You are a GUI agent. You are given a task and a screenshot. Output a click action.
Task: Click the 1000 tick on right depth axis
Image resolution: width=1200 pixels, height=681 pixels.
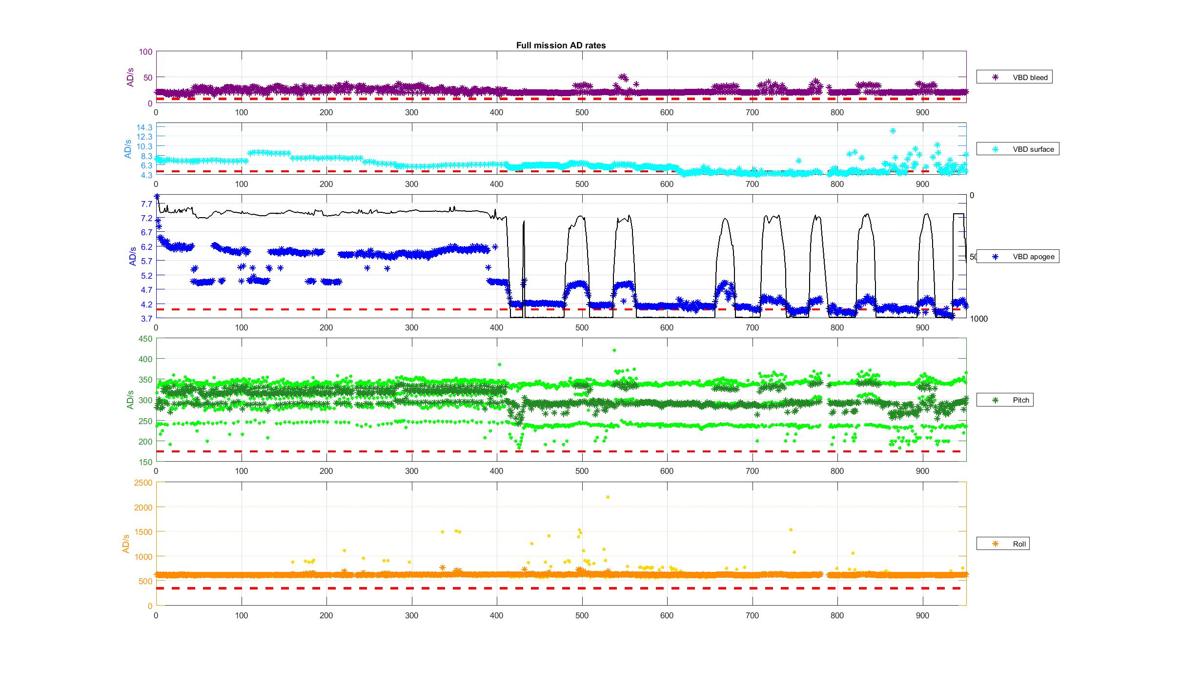click(x=980, y=319)
